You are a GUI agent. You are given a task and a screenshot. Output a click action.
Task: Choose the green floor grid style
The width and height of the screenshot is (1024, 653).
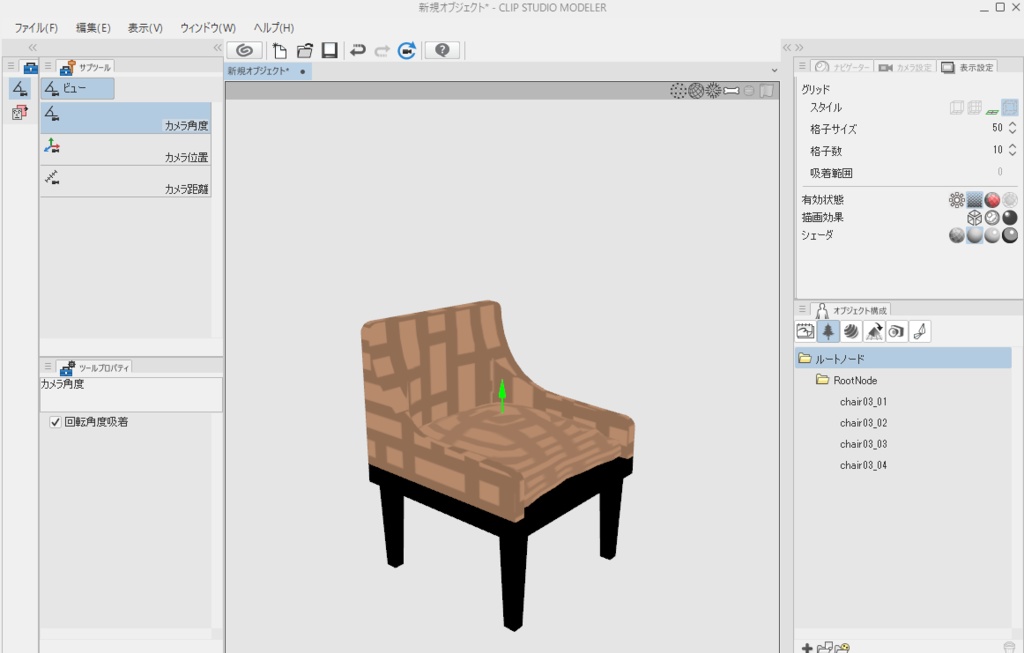pos(992,110)
